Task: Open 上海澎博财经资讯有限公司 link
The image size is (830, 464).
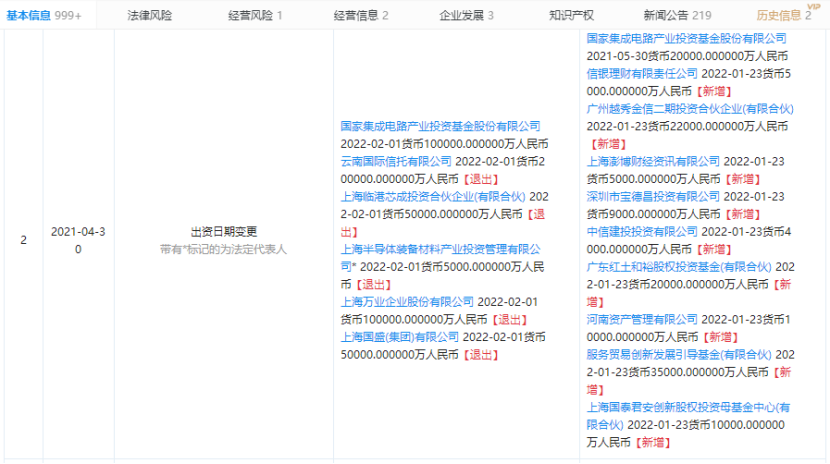Action: pyautogui.click(x=653, y=161)
